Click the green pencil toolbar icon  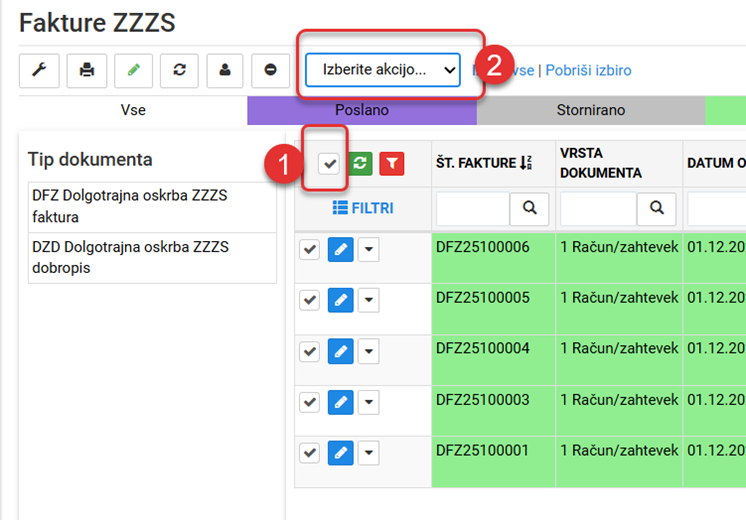(x=133, y=70)
